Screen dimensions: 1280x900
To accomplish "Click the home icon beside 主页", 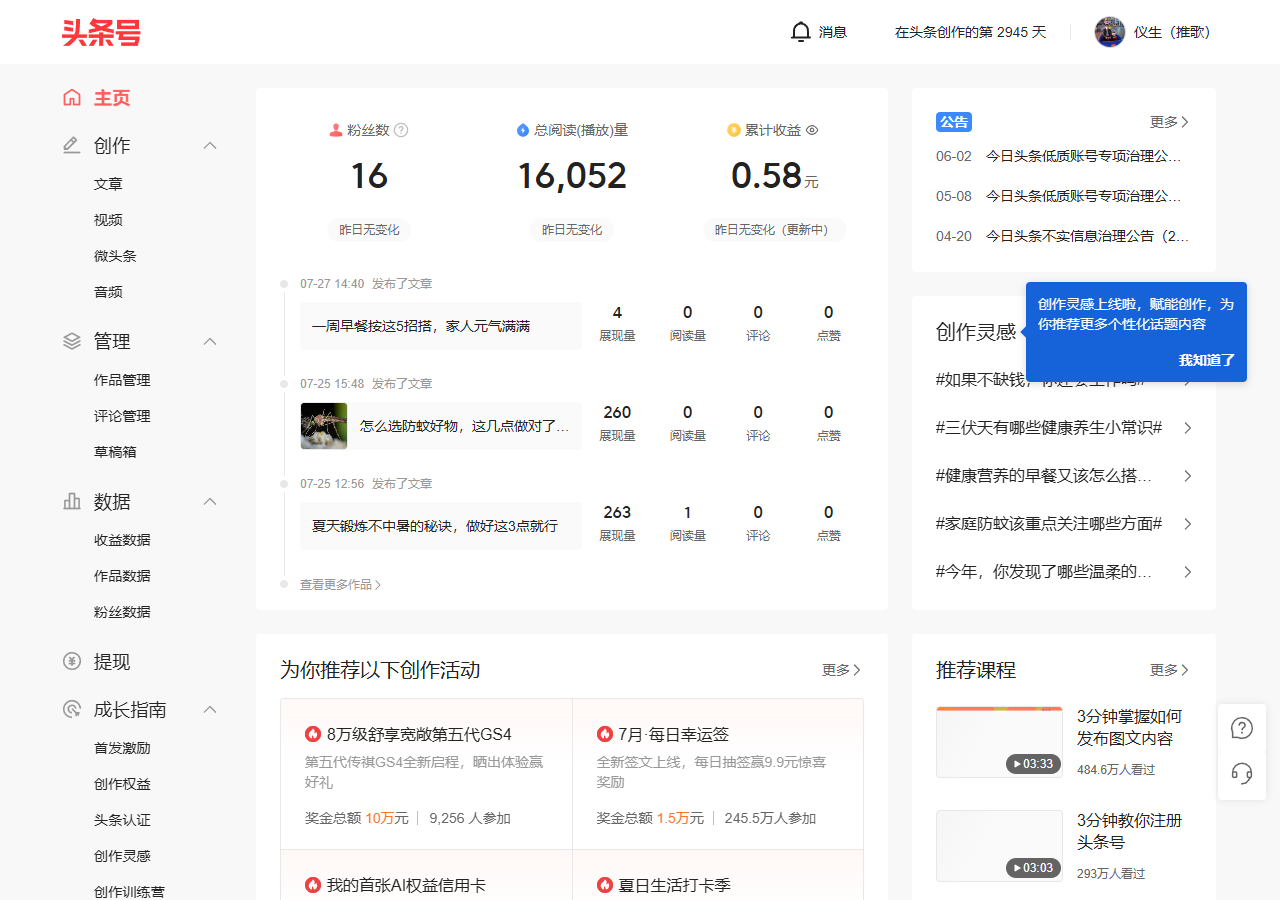I will (x=72, y=98).
